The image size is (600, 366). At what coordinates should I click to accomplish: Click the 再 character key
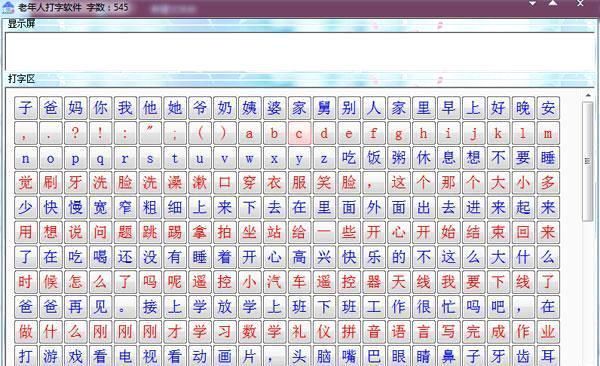click(75, 307)
